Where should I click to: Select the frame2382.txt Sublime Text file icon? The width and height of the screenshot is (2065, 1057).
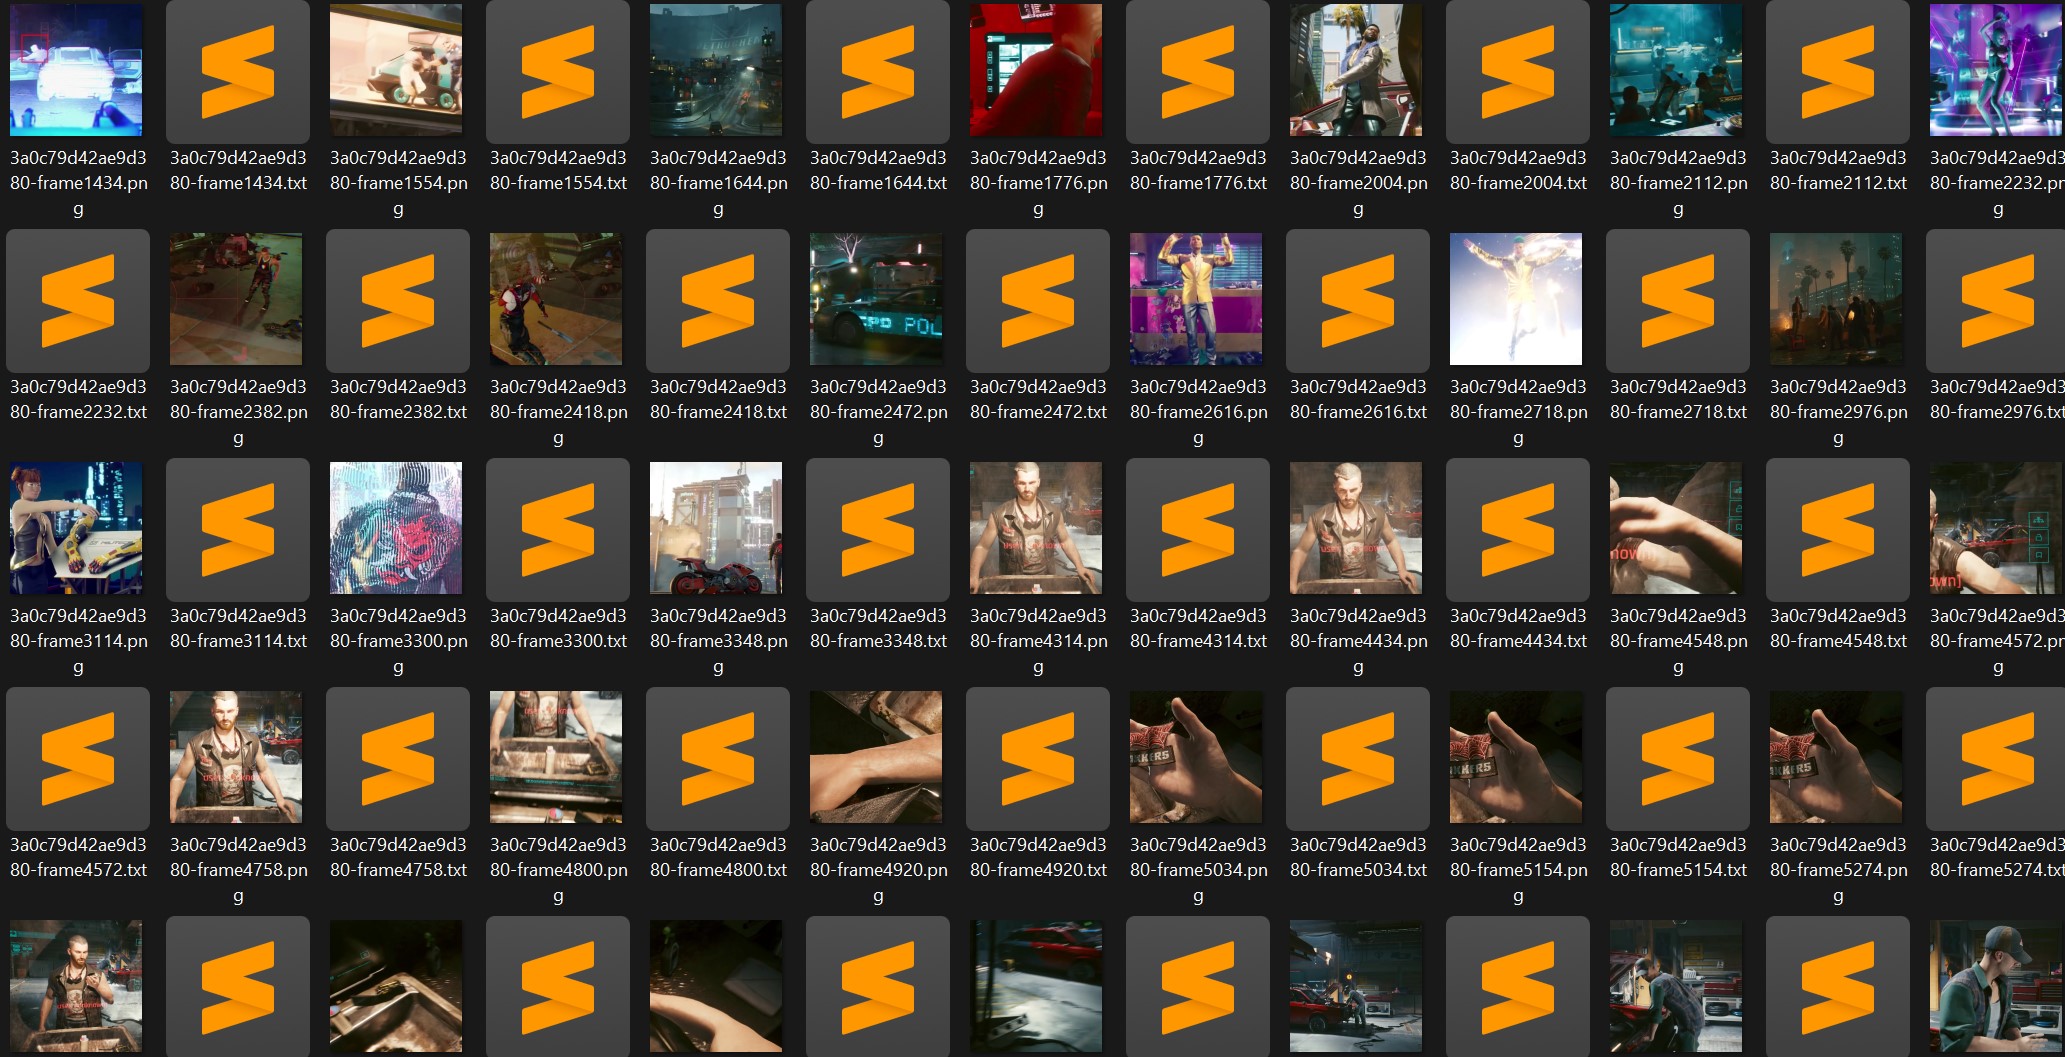pyautogui.click(x=398, y=300)
